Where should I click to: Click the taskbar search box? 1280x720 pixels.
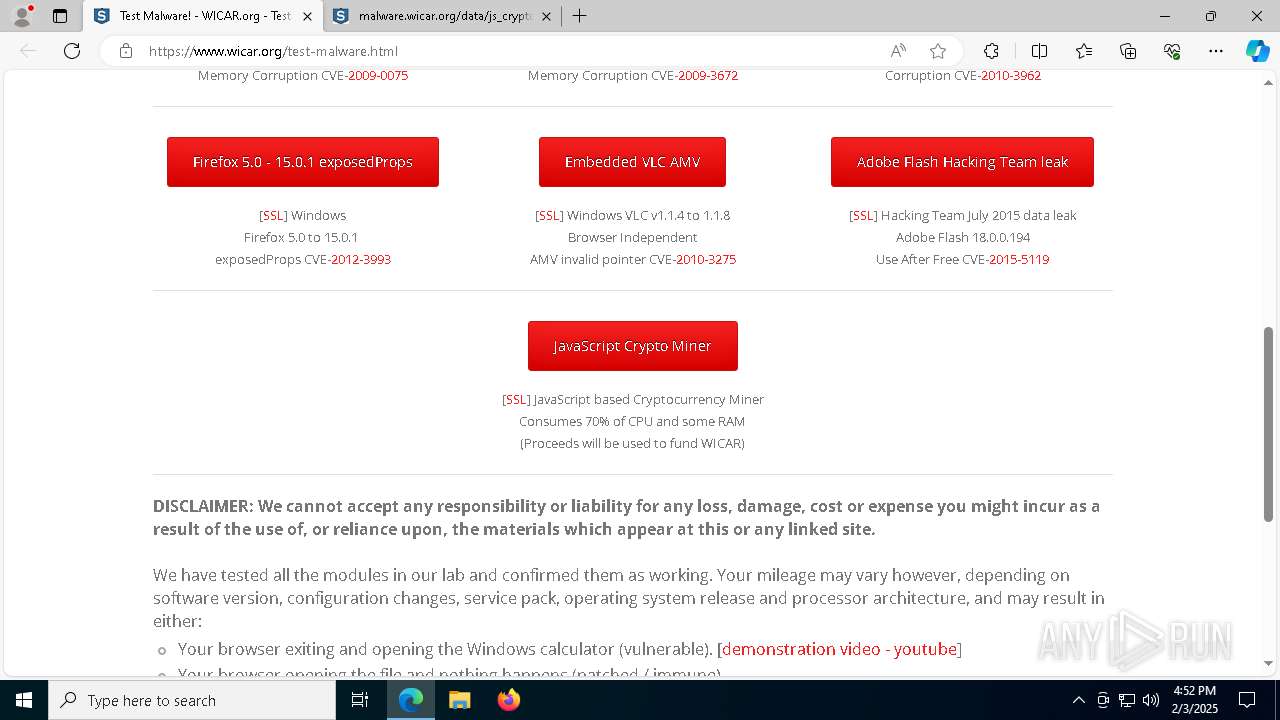pos(192,700)
